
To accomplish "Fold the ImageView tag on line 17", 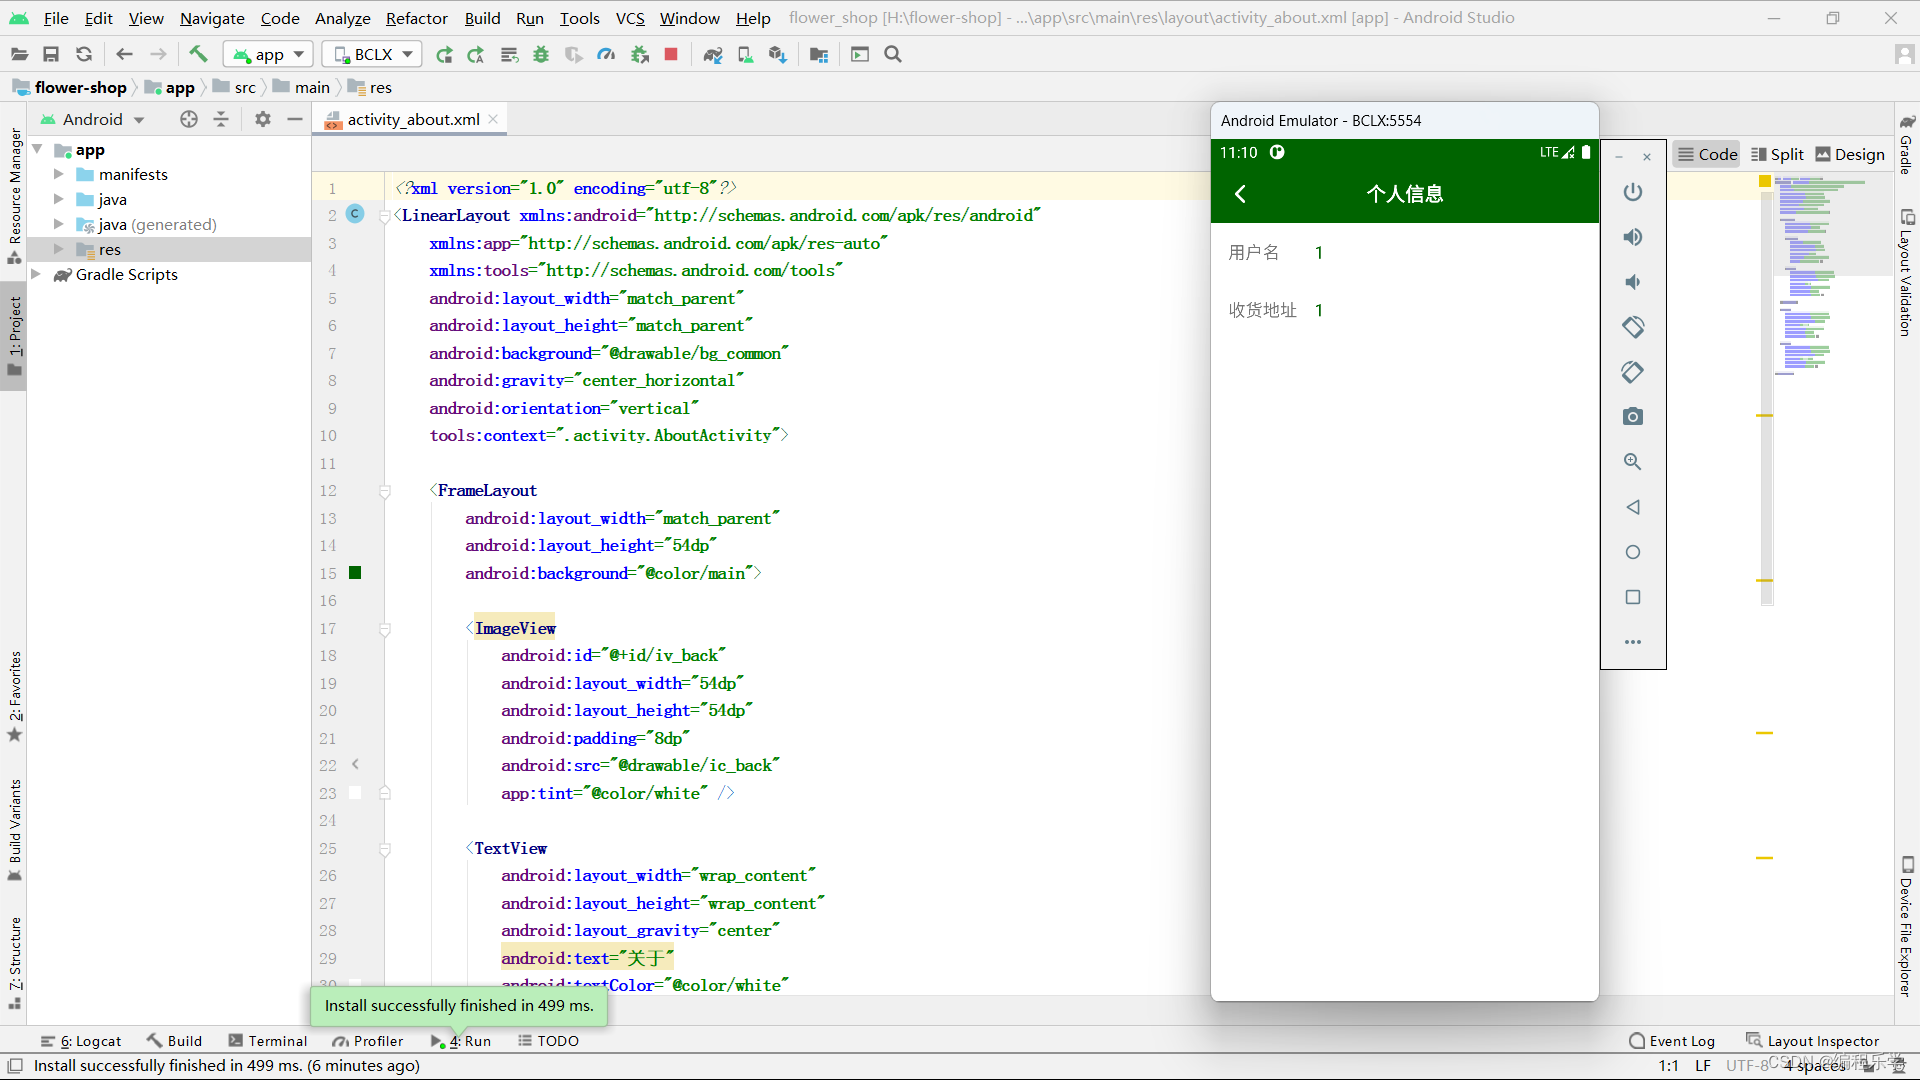I will (x=385, y=629).
